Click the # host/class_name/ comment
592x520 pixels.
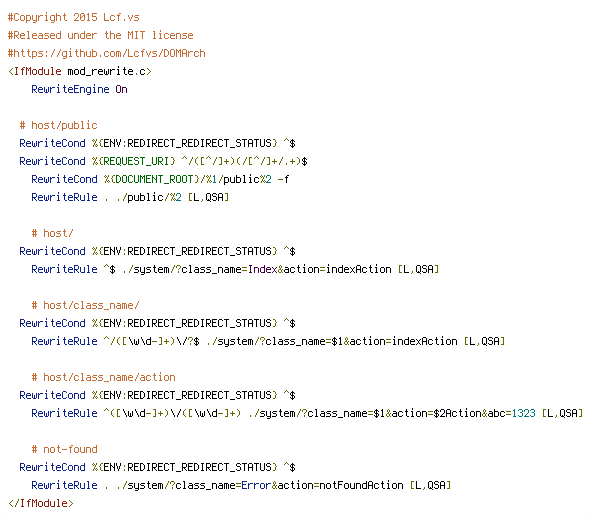tap(85, 305)
